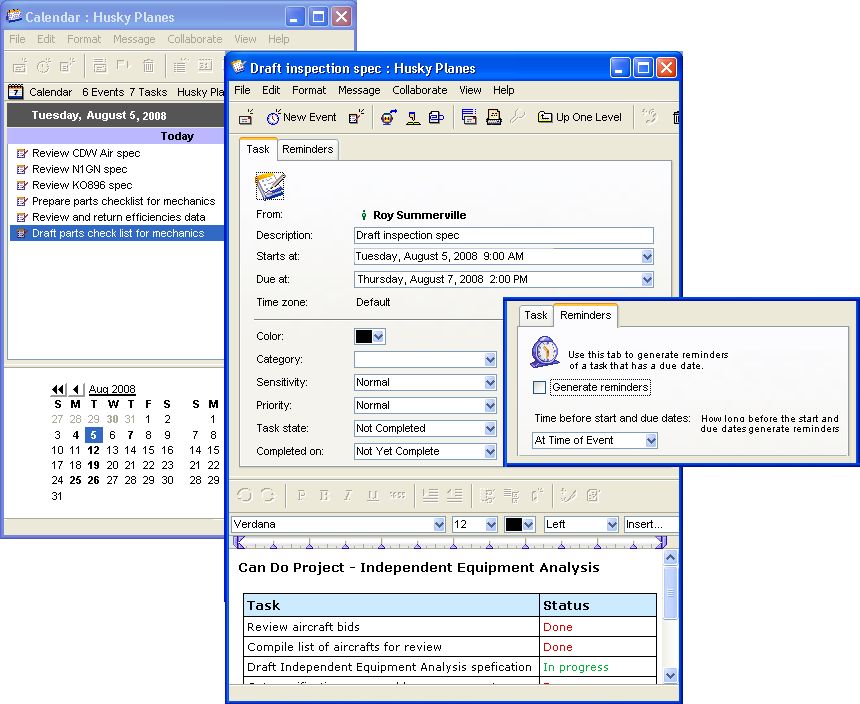The width and height of the screenshot is (860, 704).
Task: Open the Priority dropdown
Action: (490, 406)
